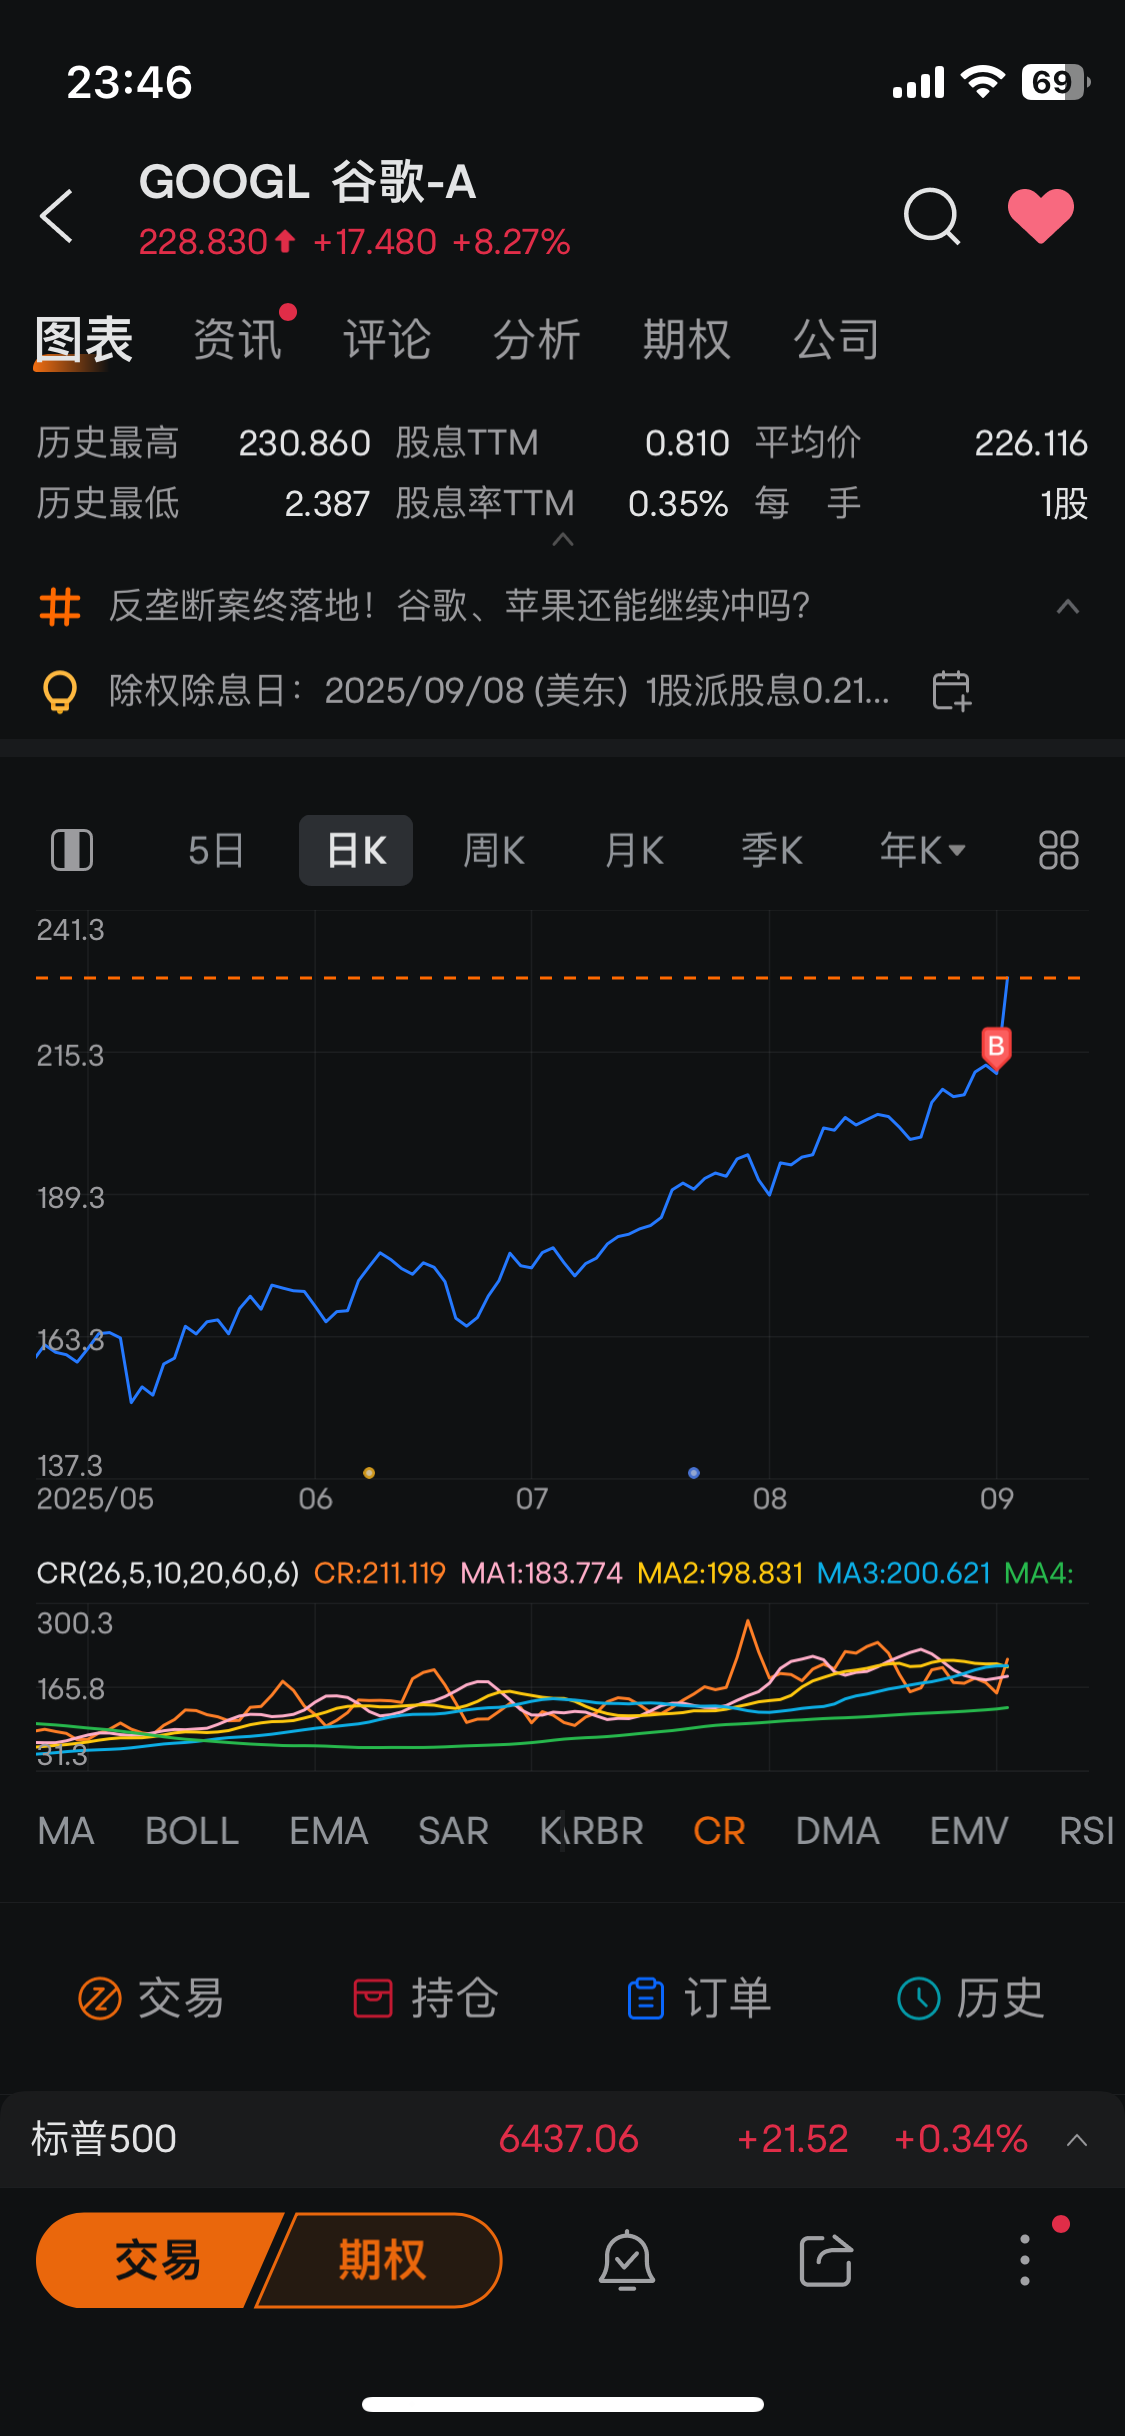
Task: Tap the 平均价 226.116 value
Action: point(1031,443)
